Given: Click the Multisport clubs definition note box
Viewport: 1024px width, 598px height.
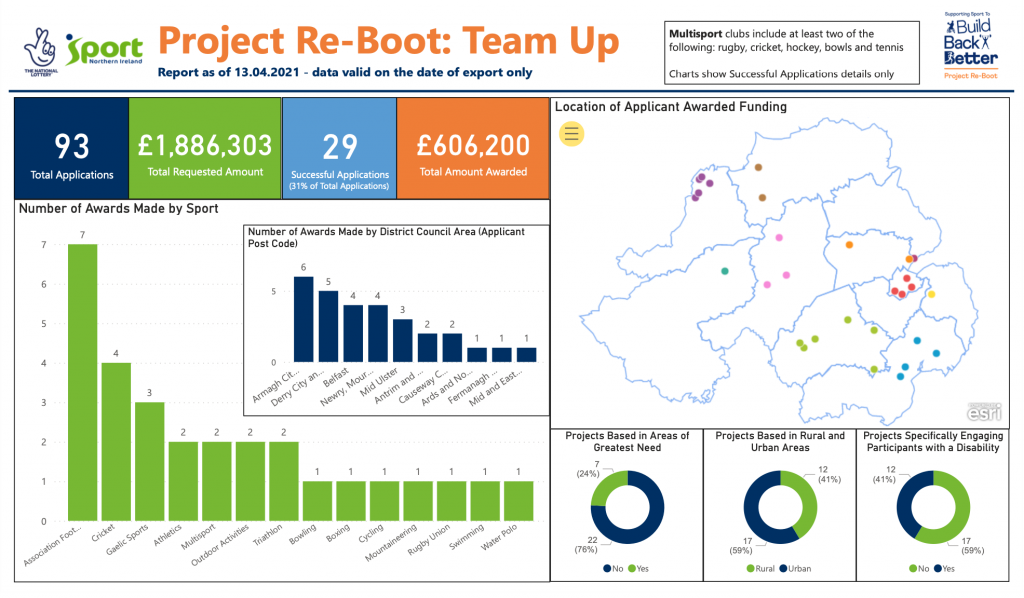Looking at the screenshot, I should [792, 53].
